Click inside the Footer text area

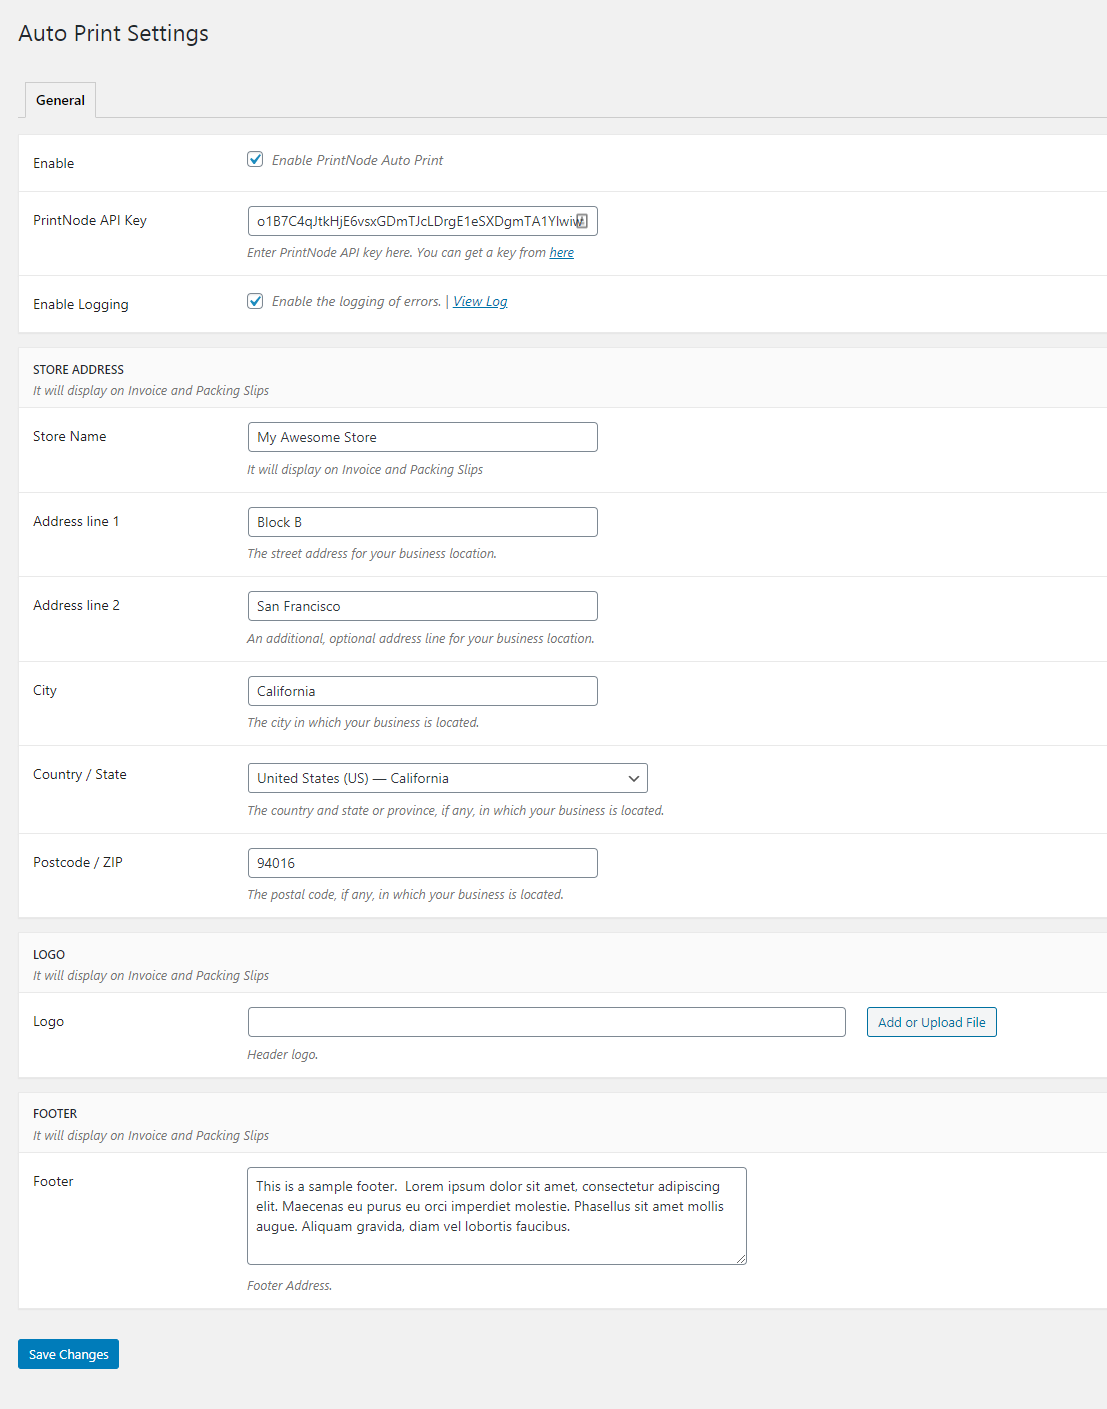[x=496, y=1215]
